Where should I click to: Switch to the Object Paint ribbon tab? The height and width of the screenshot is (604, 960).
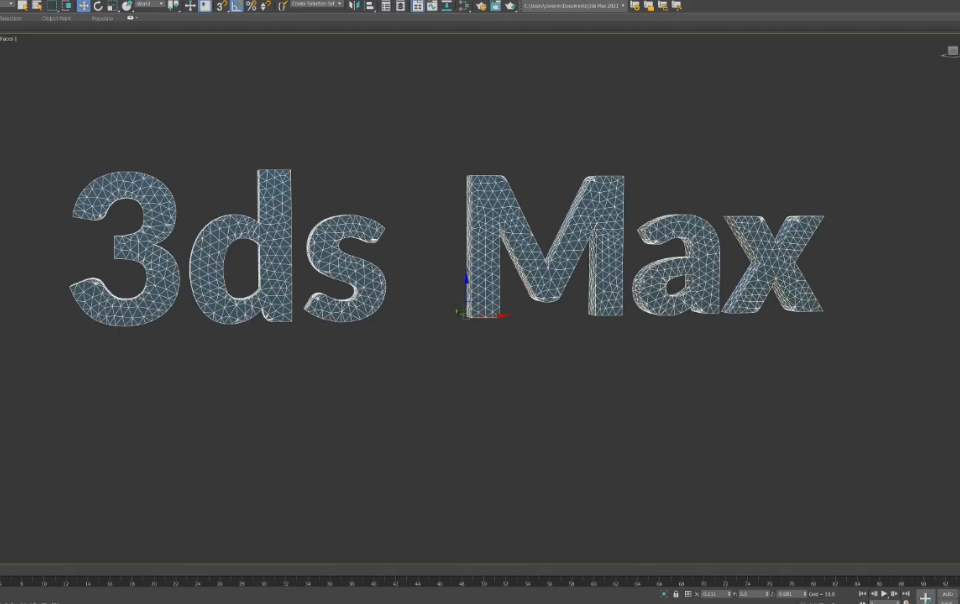tap(56, 18)
